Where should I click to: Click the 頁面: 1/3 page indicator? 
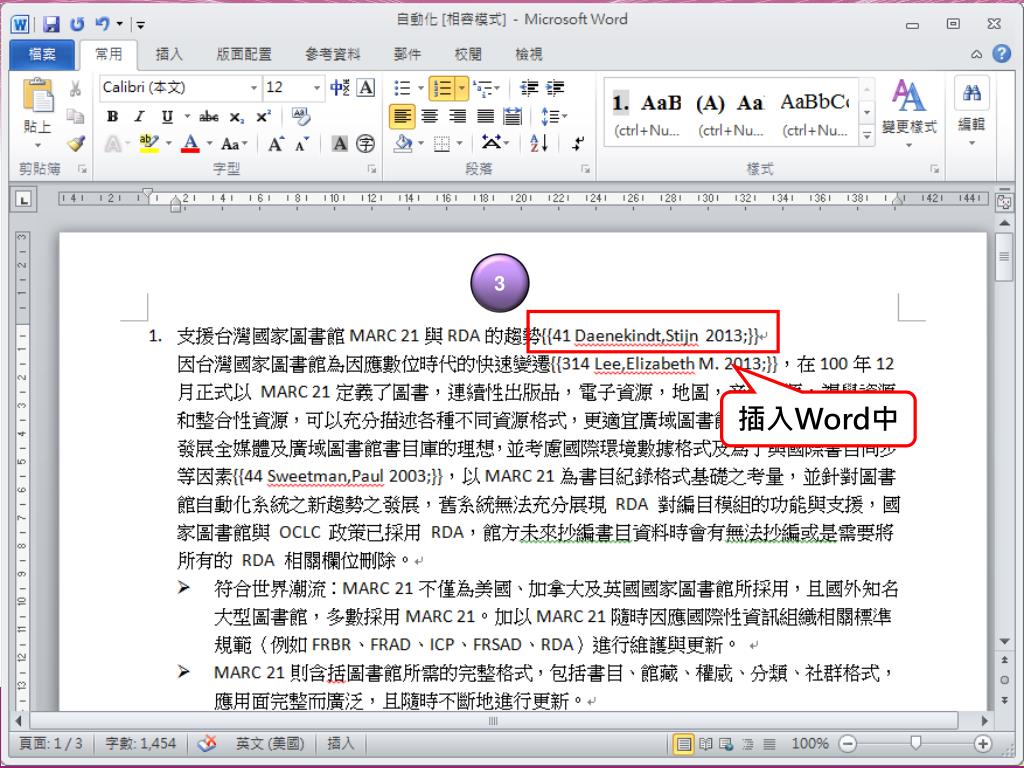pyautogui.click(x=51, y=744)
